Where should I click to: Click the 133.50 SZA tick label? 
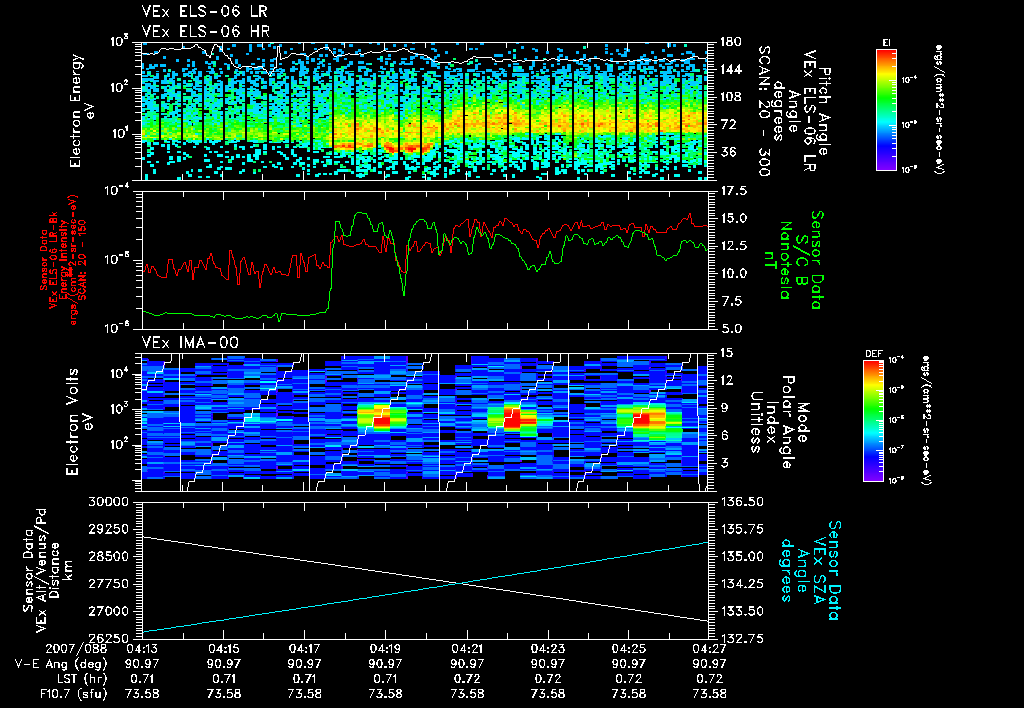[743, 611]
